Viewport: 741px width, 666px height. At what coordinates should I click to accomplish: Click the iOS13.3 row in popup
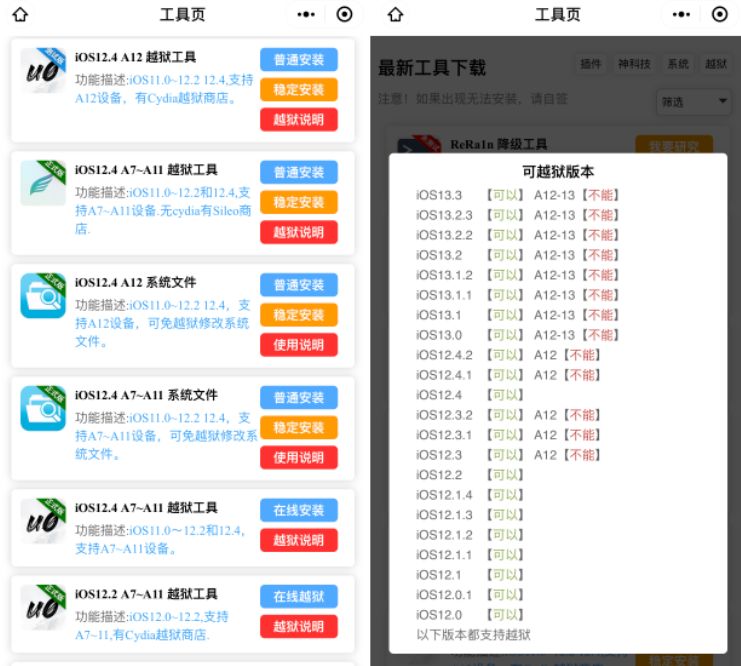tap(517, 195)
